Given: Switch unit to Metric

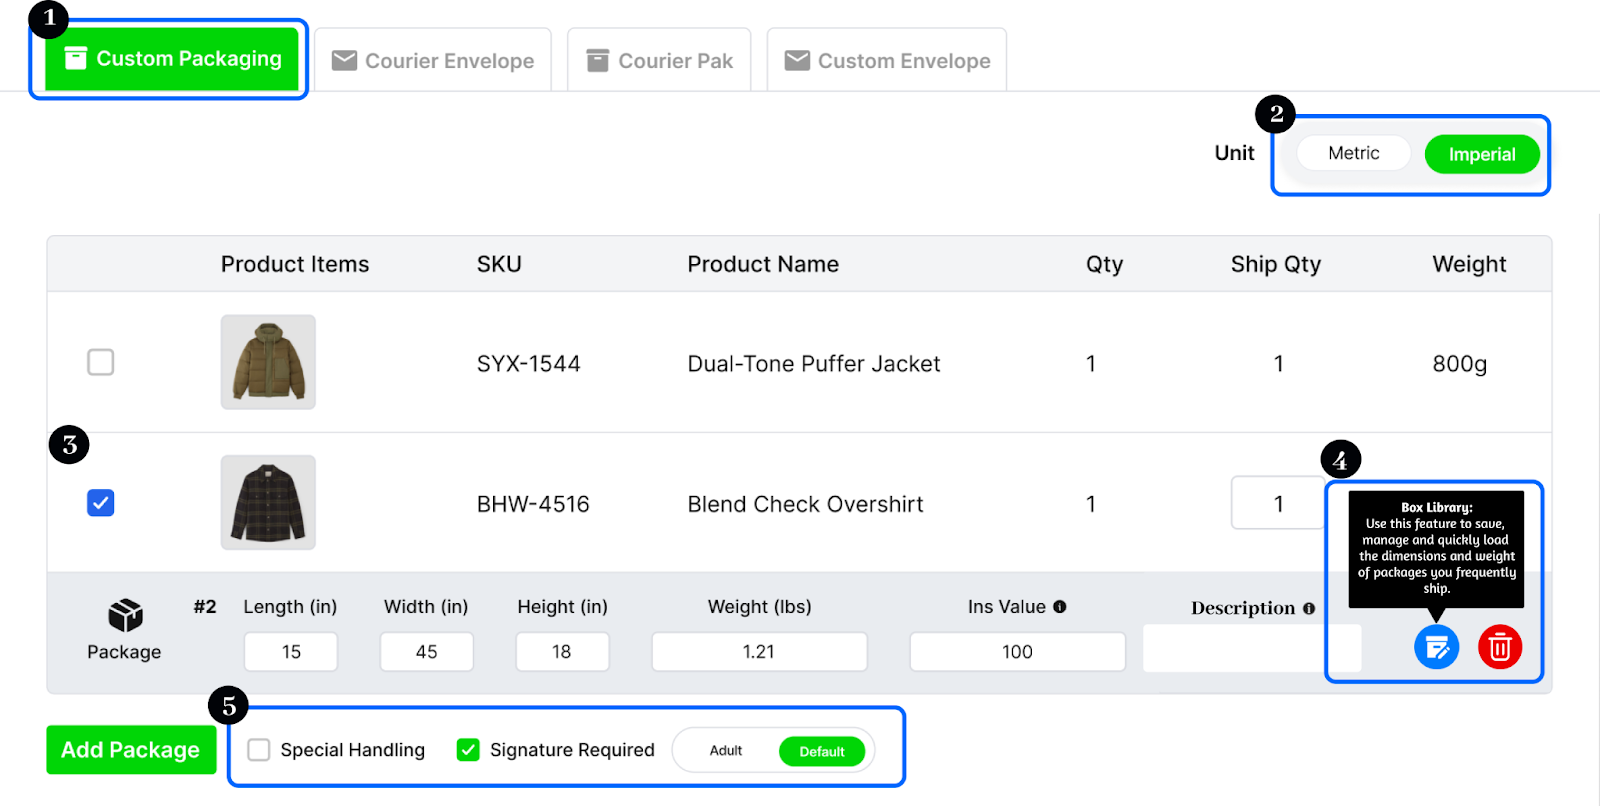Looking at the screenshot, I should [1353, 154].
